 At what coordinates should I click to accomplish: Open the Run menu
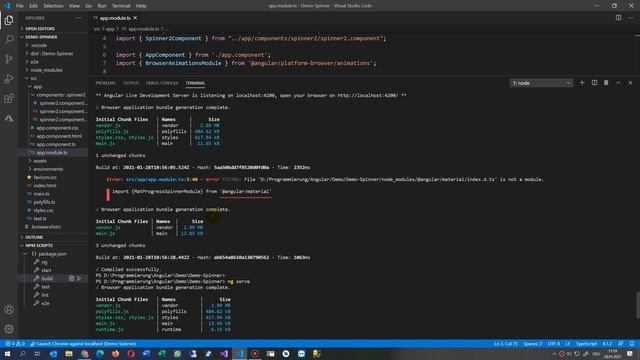click(102, 6)
